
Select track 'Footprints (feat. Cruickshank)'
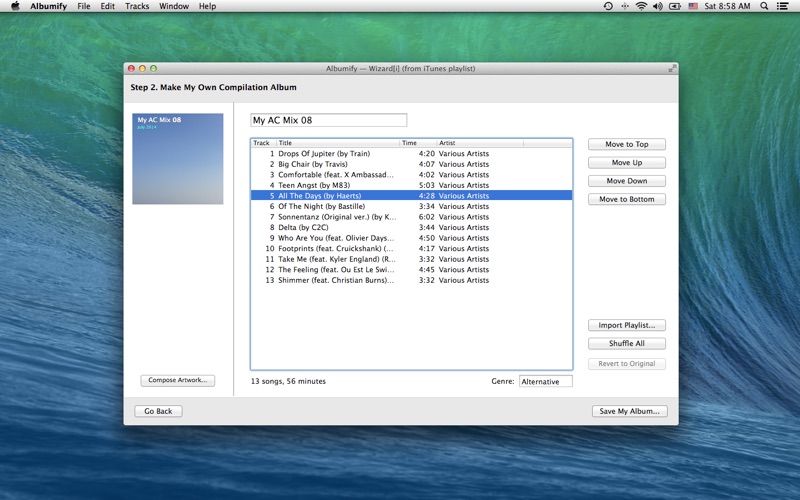pos(411,248)
